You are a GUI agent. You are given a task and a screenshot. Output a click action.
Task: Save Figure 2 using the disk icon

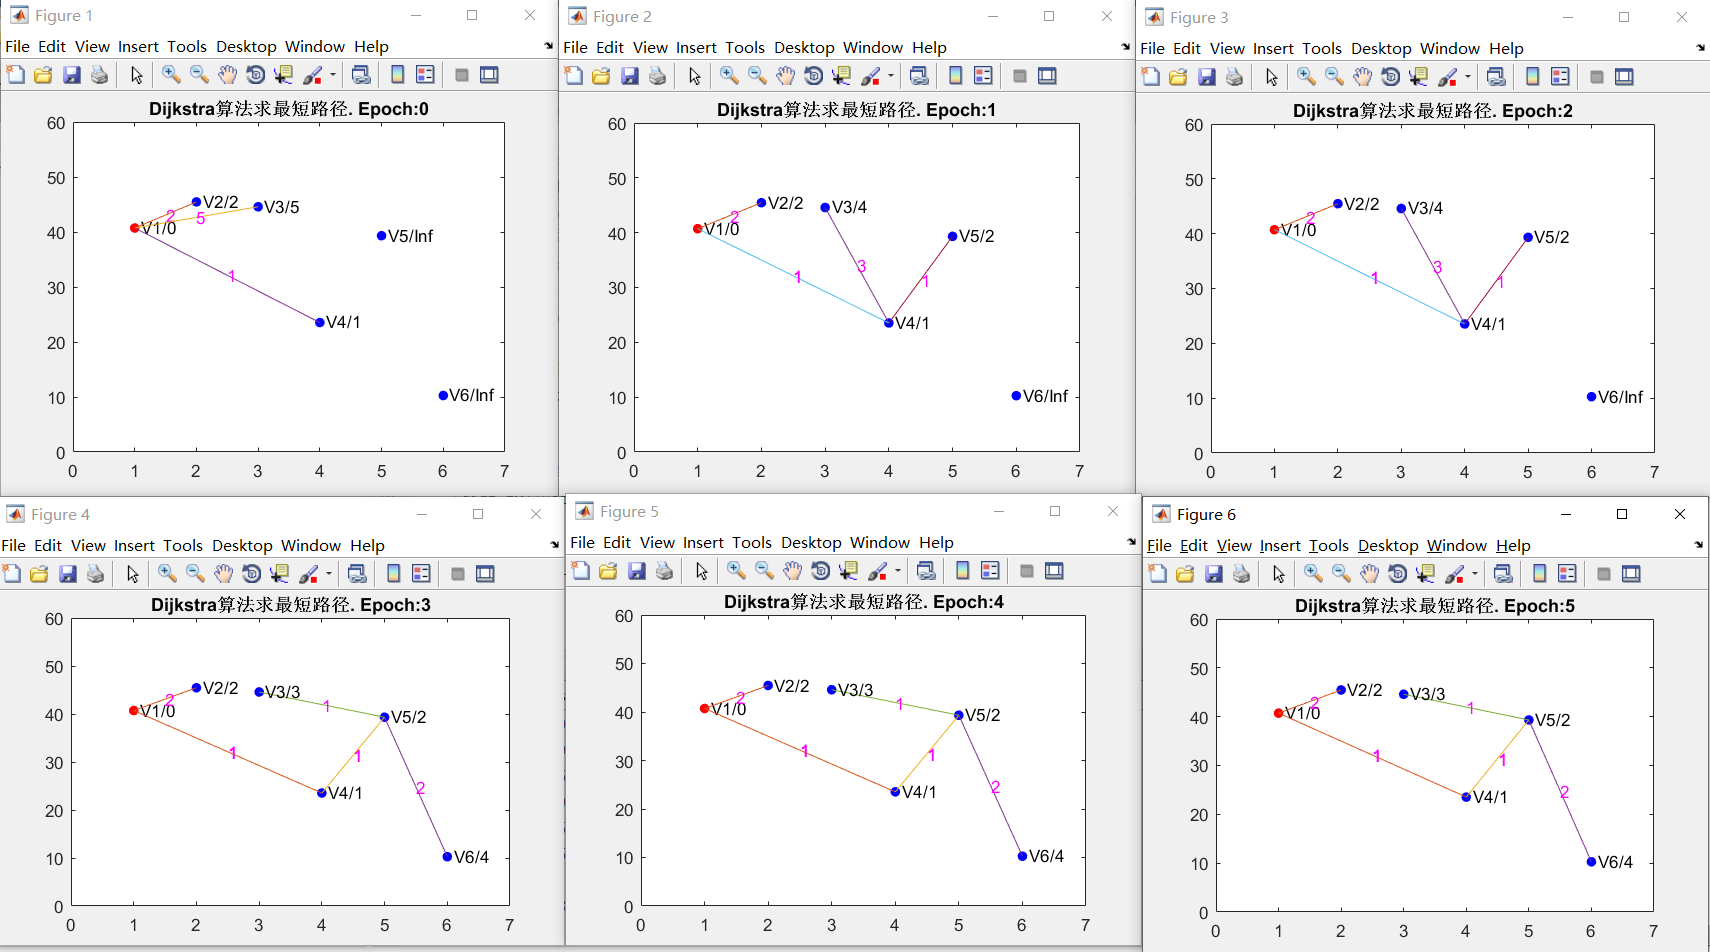click(x=629, y=76)
